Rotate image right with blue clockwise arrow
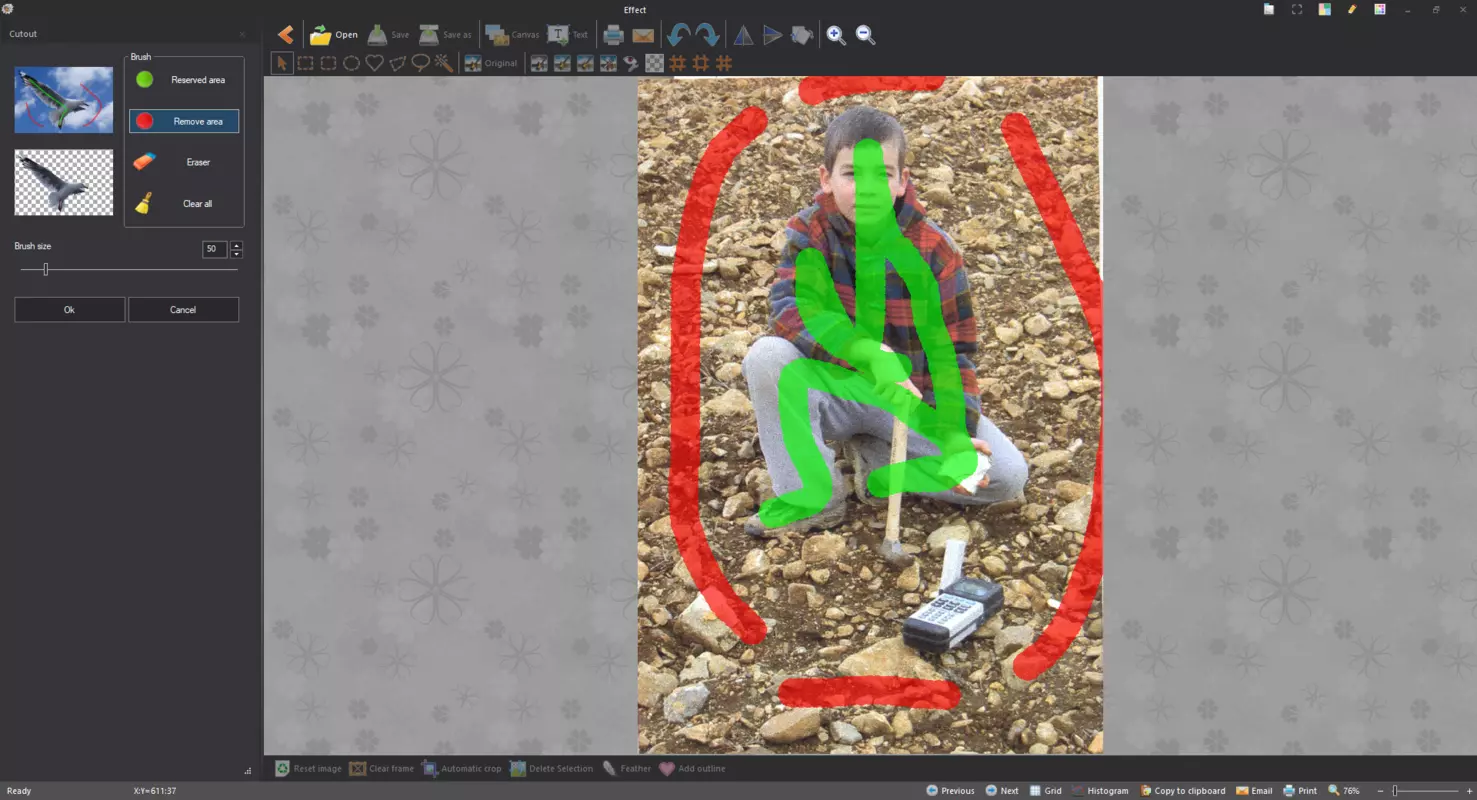The height and width of the screenshot is (800, 1477). 707,35
